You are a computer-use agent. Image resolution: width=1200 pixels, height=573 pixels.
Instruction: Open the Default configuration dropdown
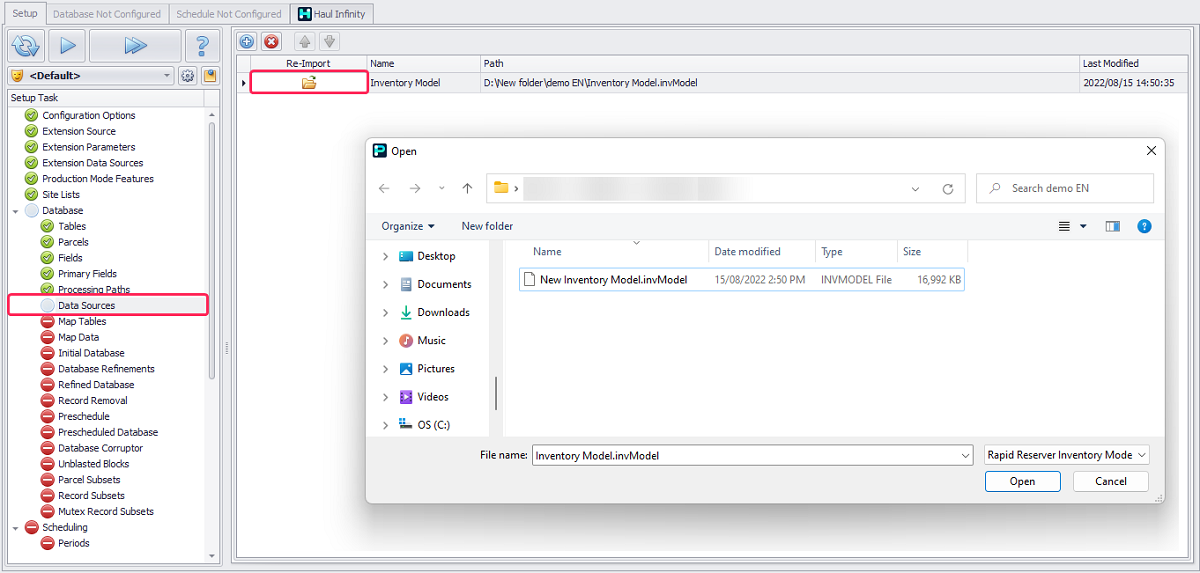[167, 75]
